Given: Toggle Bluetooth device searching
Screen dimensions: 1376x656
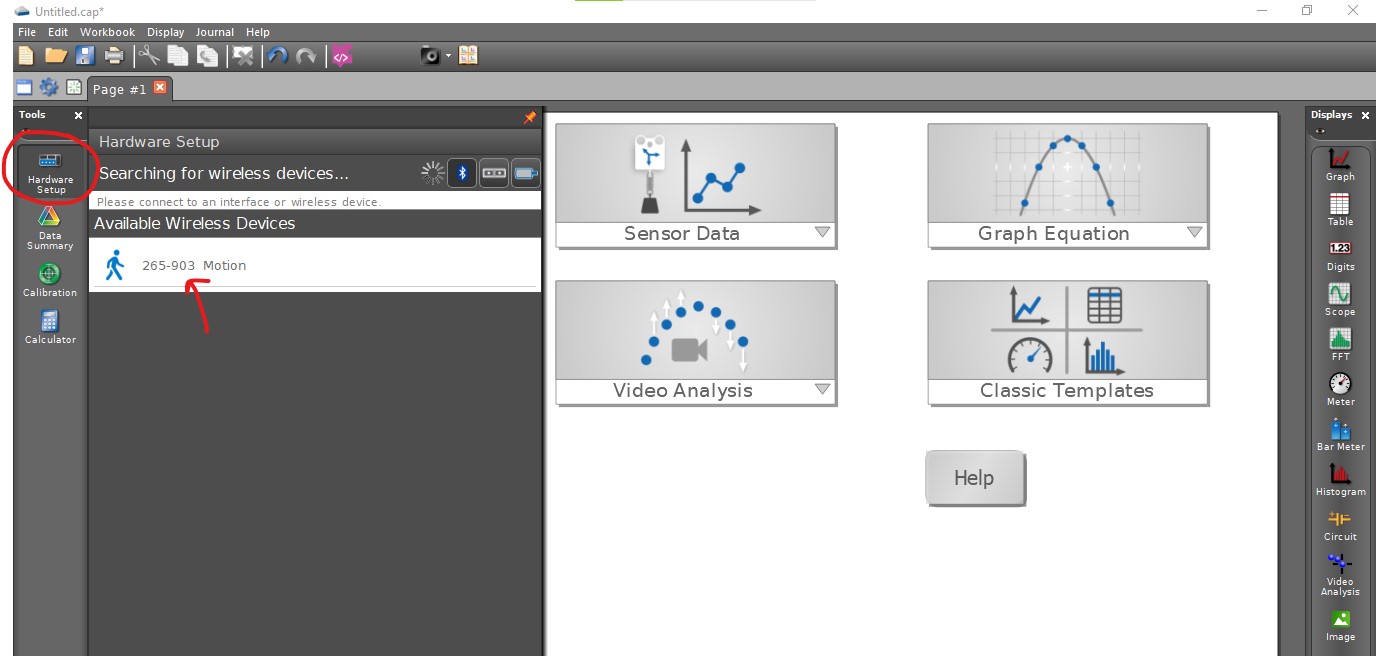Looking at the screenshot, I should tap(461, 172).
